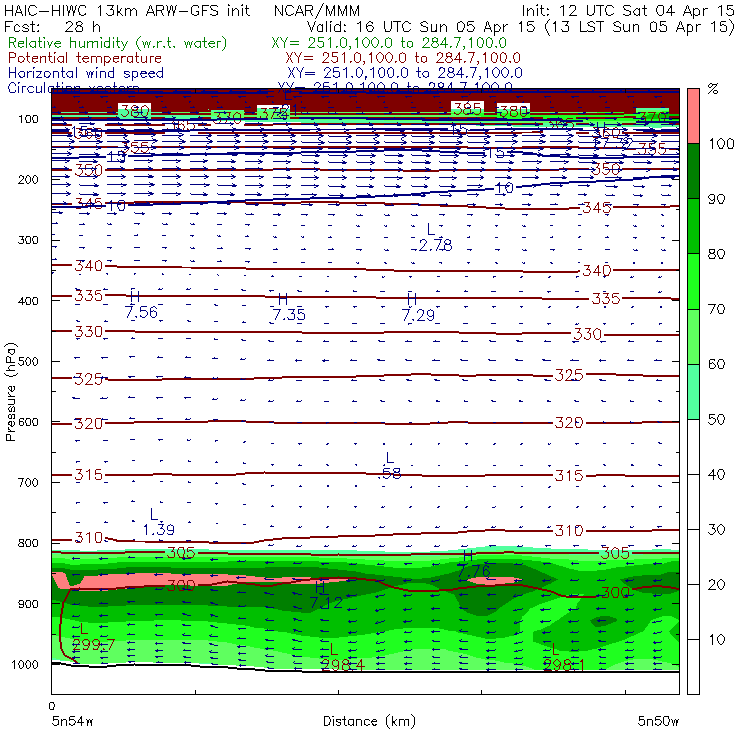740x740 pixels.
Task: Click the 'Pressure (hPa)' axis title
Action: (10, 392)
